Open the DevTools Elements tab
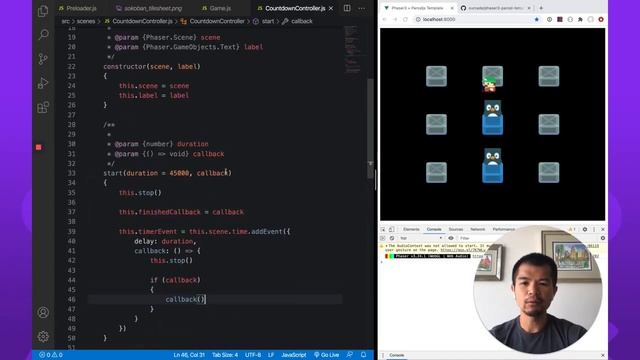This screenshot has height=360, width=640. [x=411, y=229]
